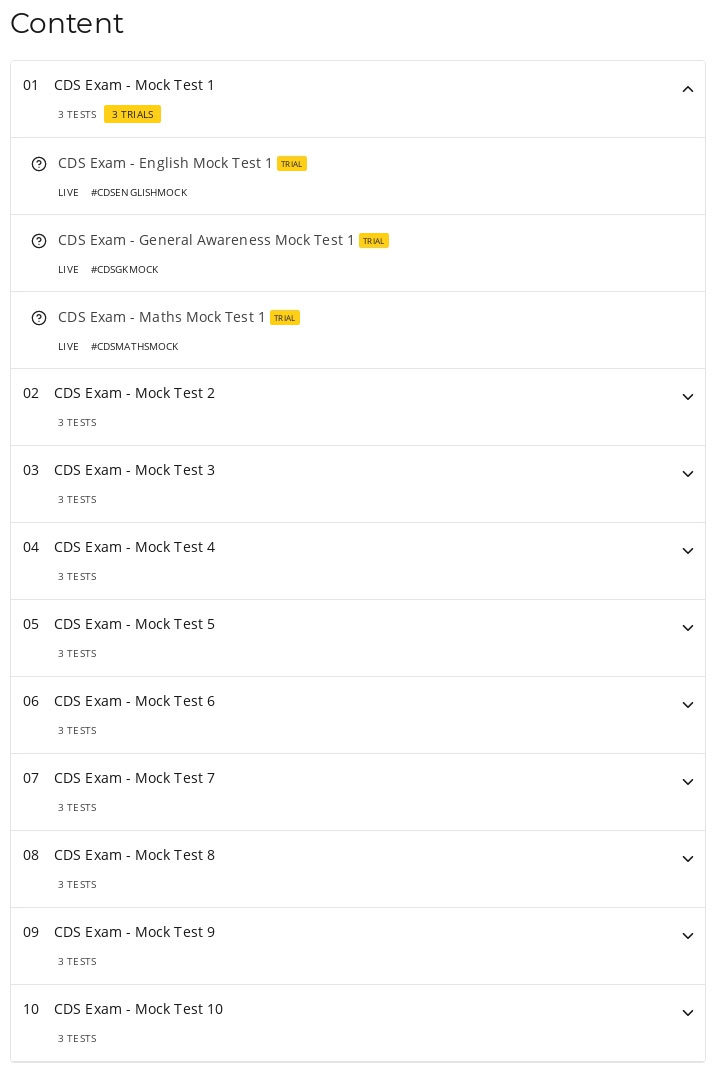Open CDS Exam - Maths Mock Test 1

161,317
